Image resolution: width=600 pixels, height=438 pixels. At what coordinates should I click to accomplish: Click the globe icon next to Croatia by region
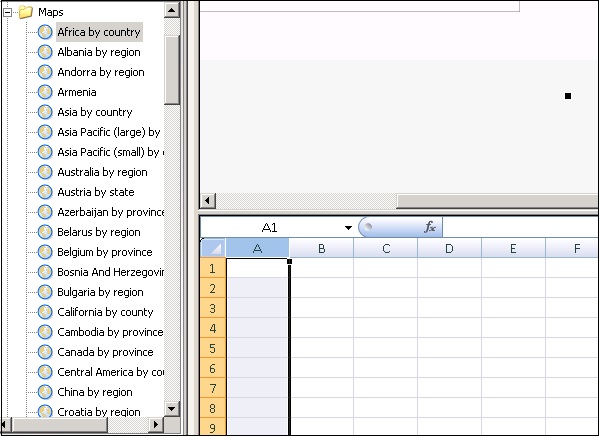pos(45,411)
